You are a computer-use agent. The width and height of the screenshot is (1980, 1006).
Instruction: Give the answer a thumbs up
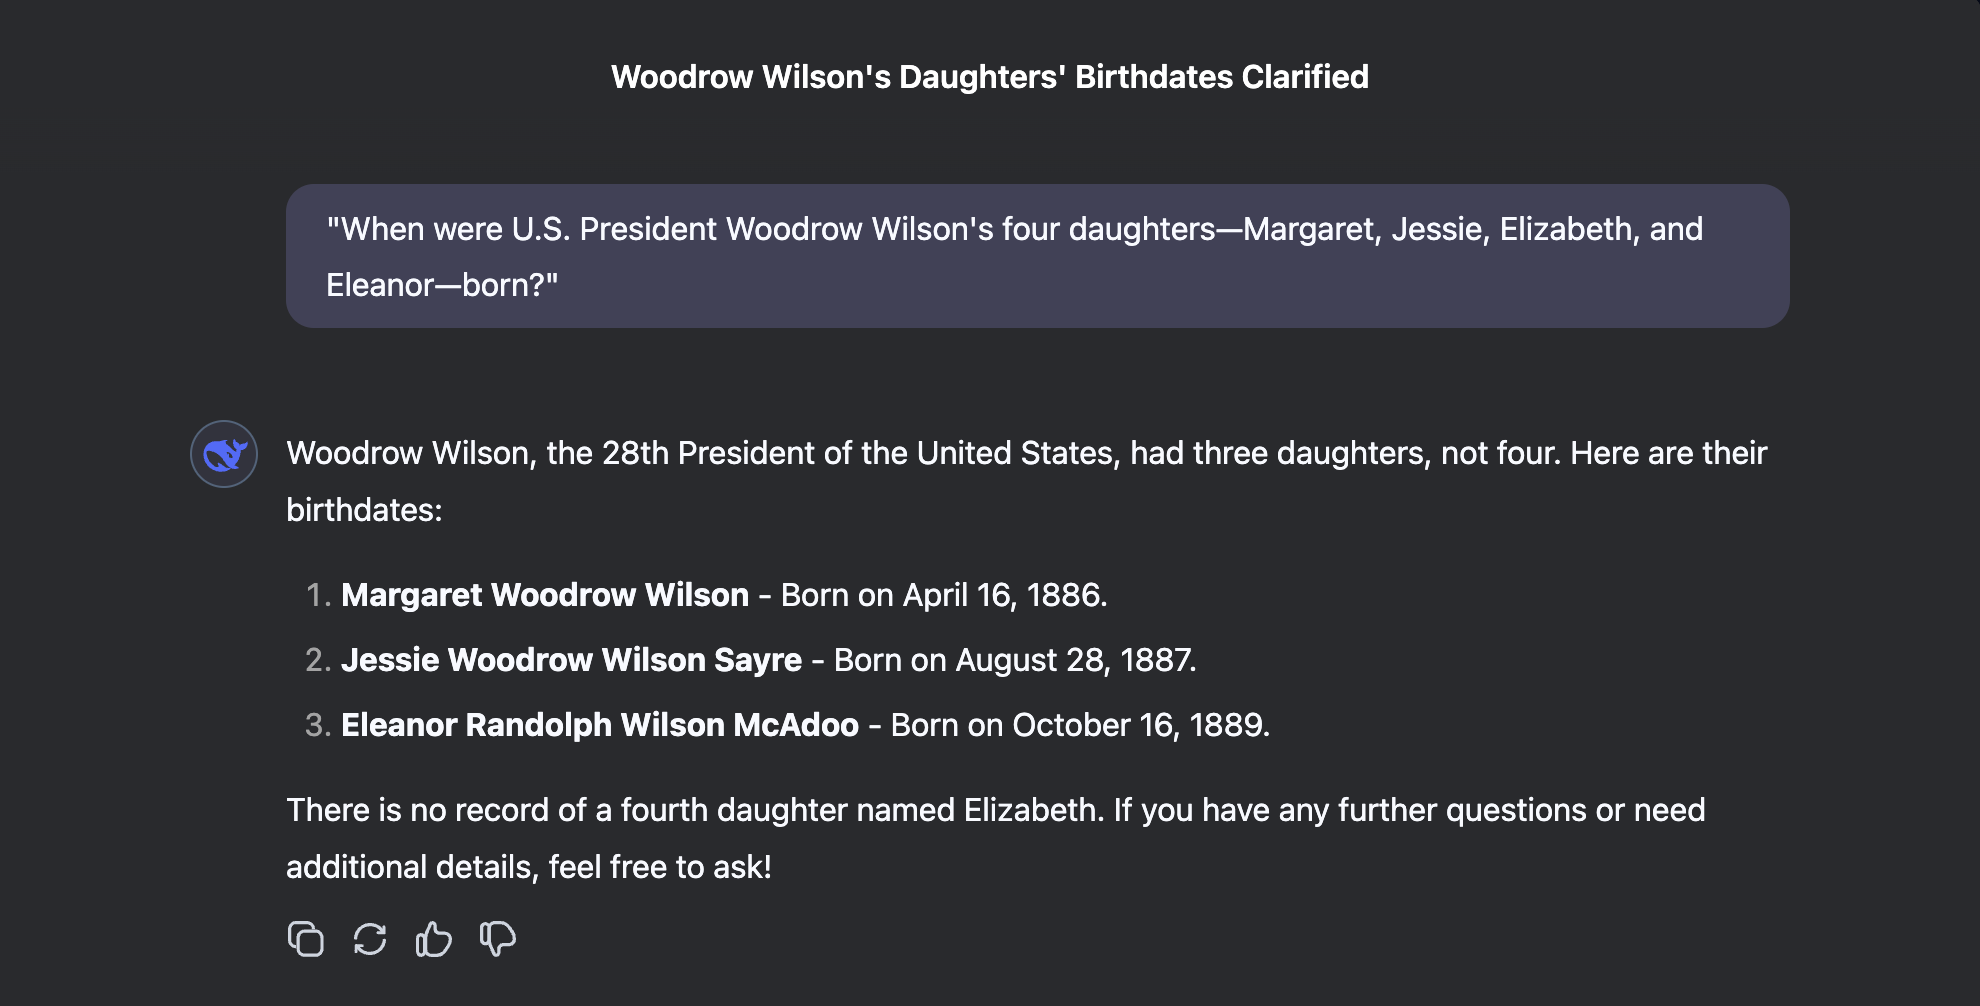click(434, 939)
